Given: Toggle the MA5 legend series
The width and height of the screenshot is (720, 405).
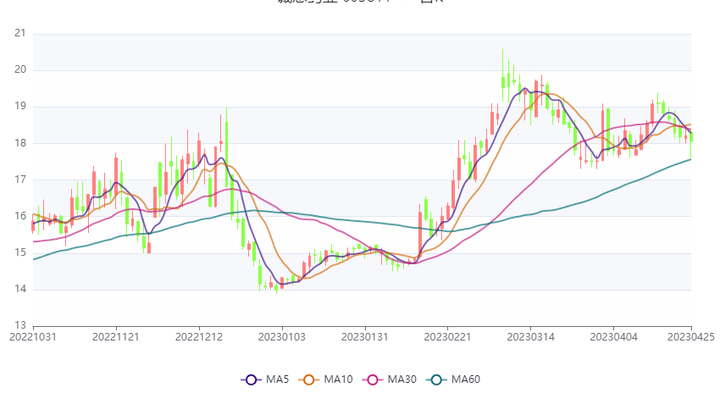Looking at the screenshot, I should 265,380.
